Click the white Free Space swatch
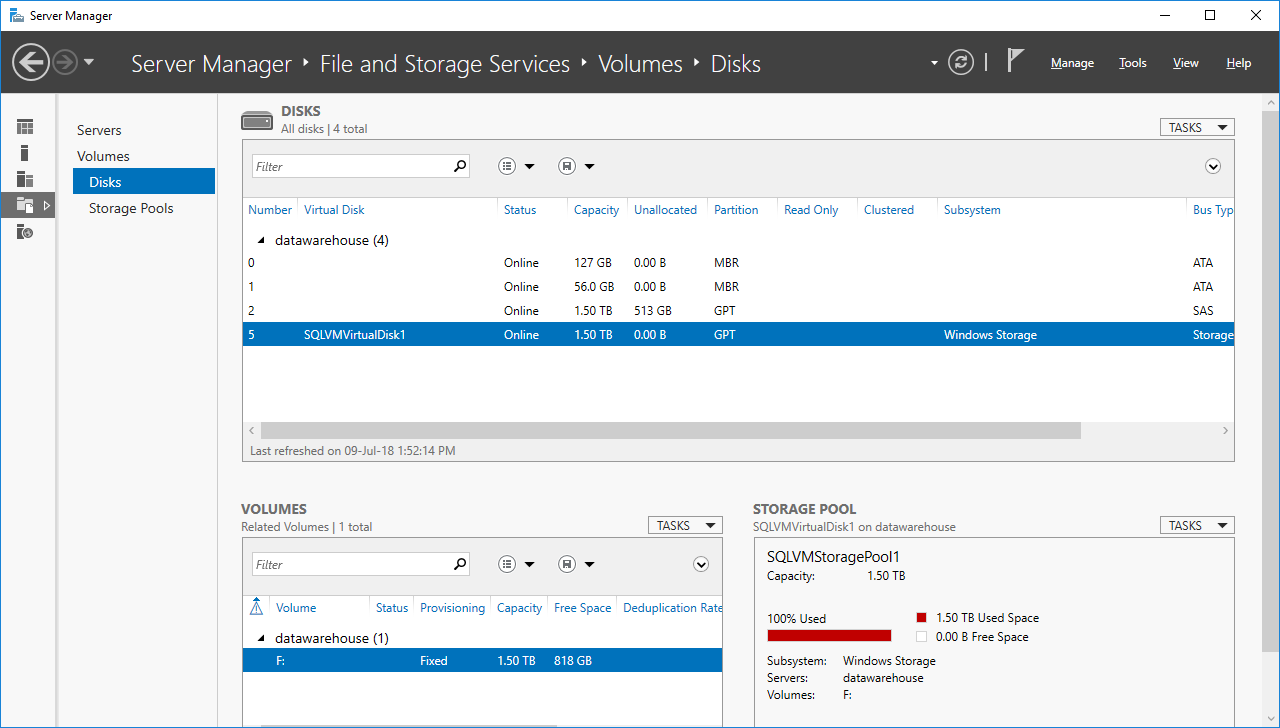The width and height of the screenshot is (1280, 728). click(921, 637)
